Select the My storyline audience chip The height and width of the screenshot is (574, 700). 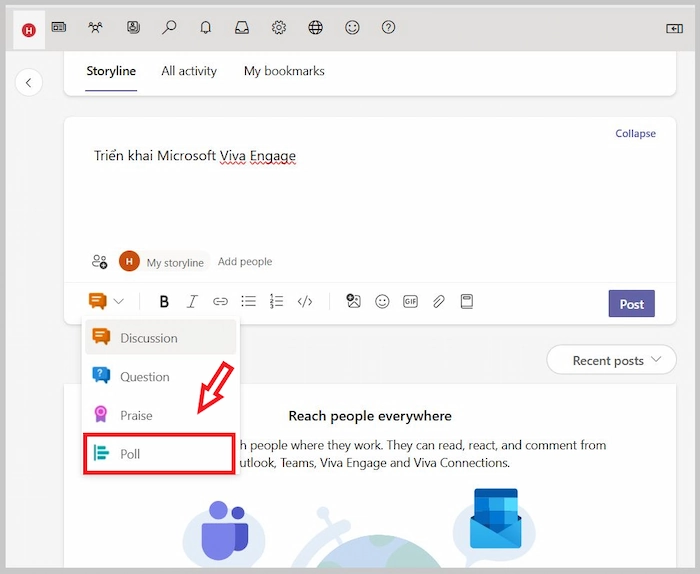pos(164,262)
